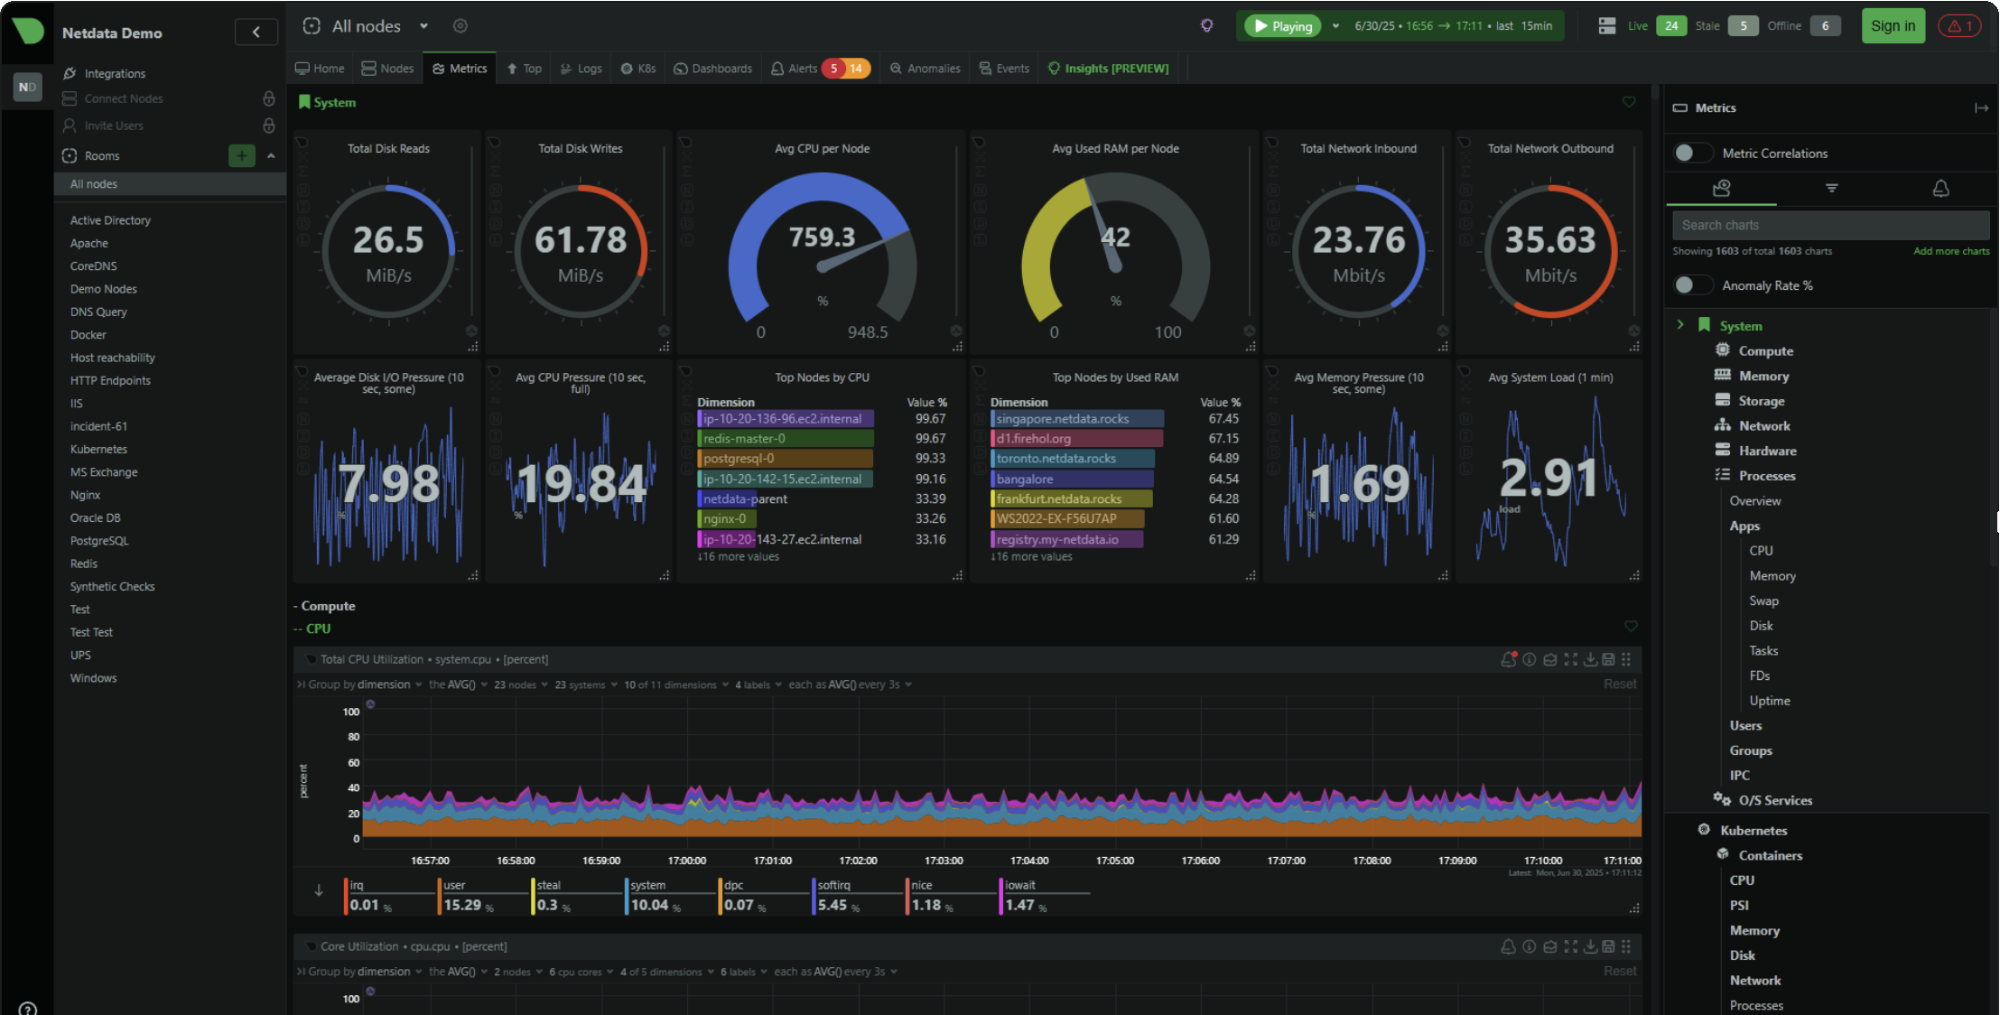
Task: Click the Search charts input field
Action: tap(1830, 225)
